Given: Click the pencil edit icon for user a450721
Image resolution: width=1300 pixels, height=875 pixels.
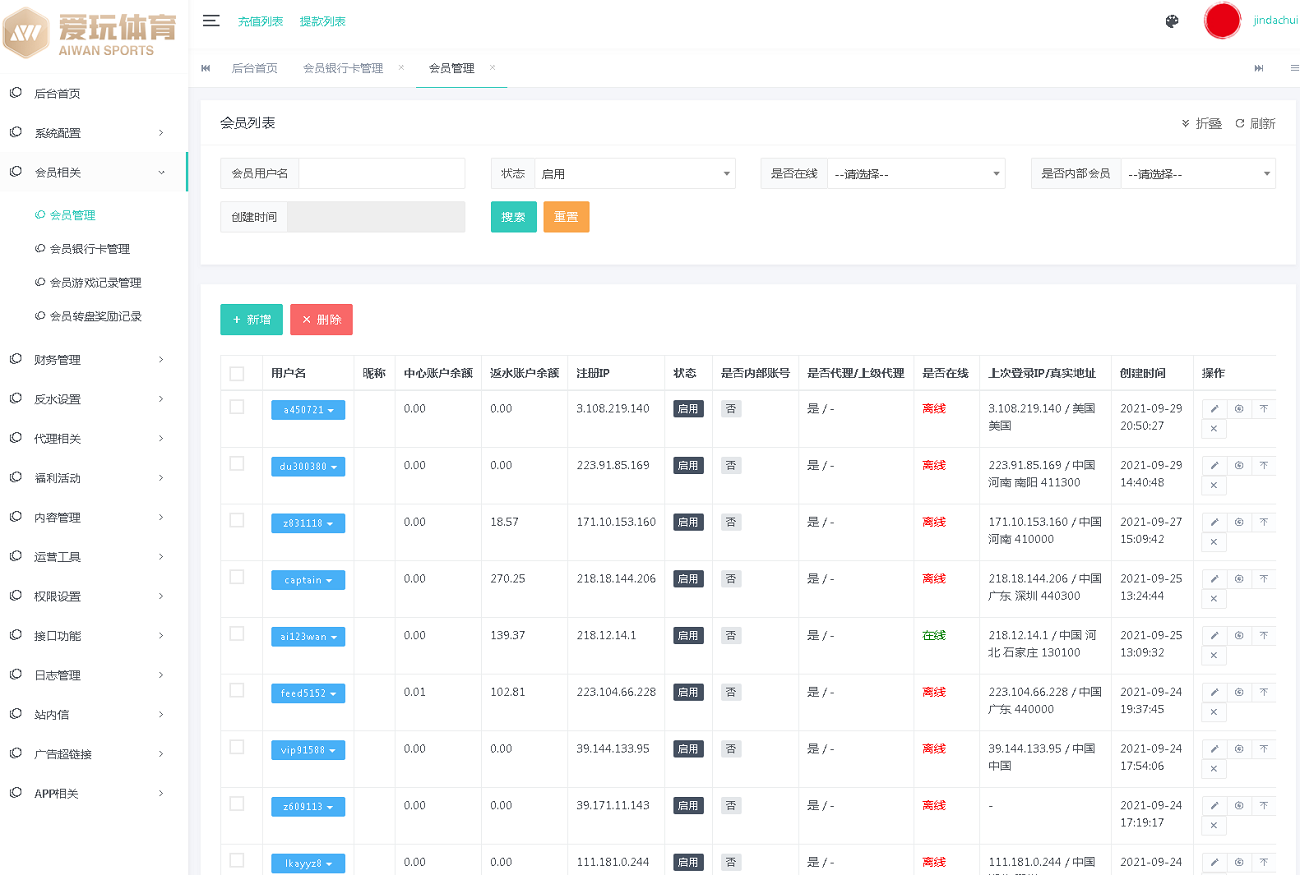Looking at the screenshot, I should point(1214,409).
